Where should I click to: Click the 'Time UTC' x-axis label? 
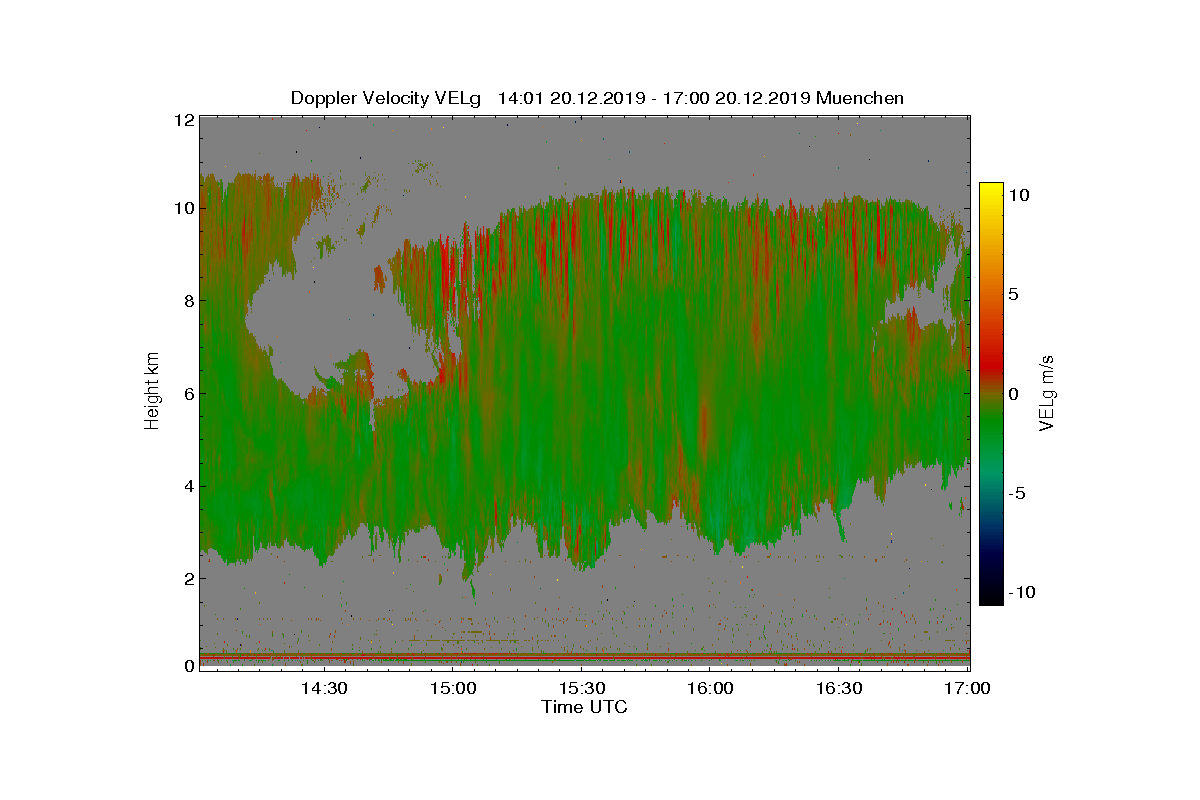[585, 707]
